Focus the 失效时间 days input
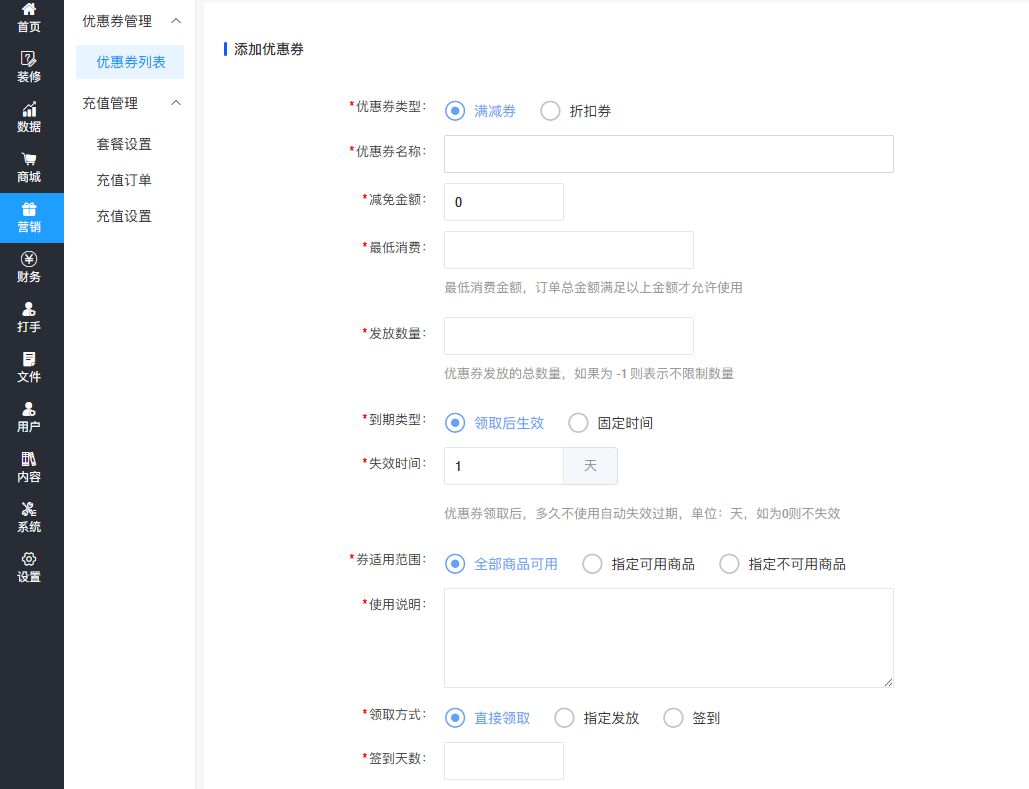 click(x=503, y=466)
